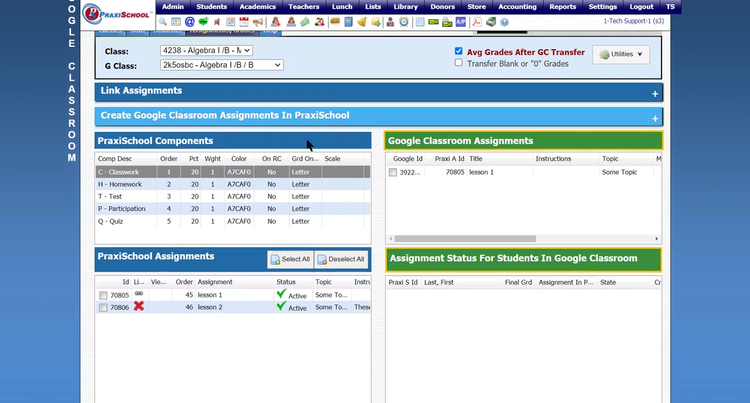Click the red pushpin icon

[x=217, y=22]
